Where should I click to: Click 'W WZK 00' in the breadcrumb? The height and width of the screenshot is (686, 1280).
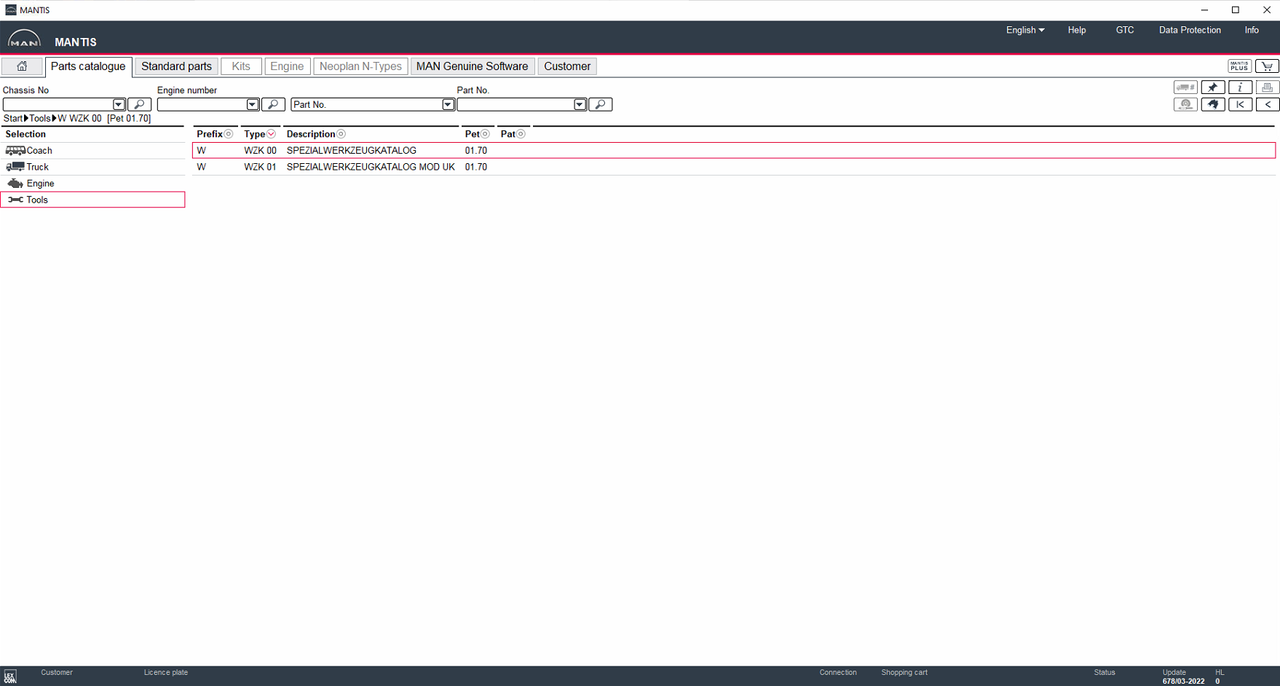(80, 119)
